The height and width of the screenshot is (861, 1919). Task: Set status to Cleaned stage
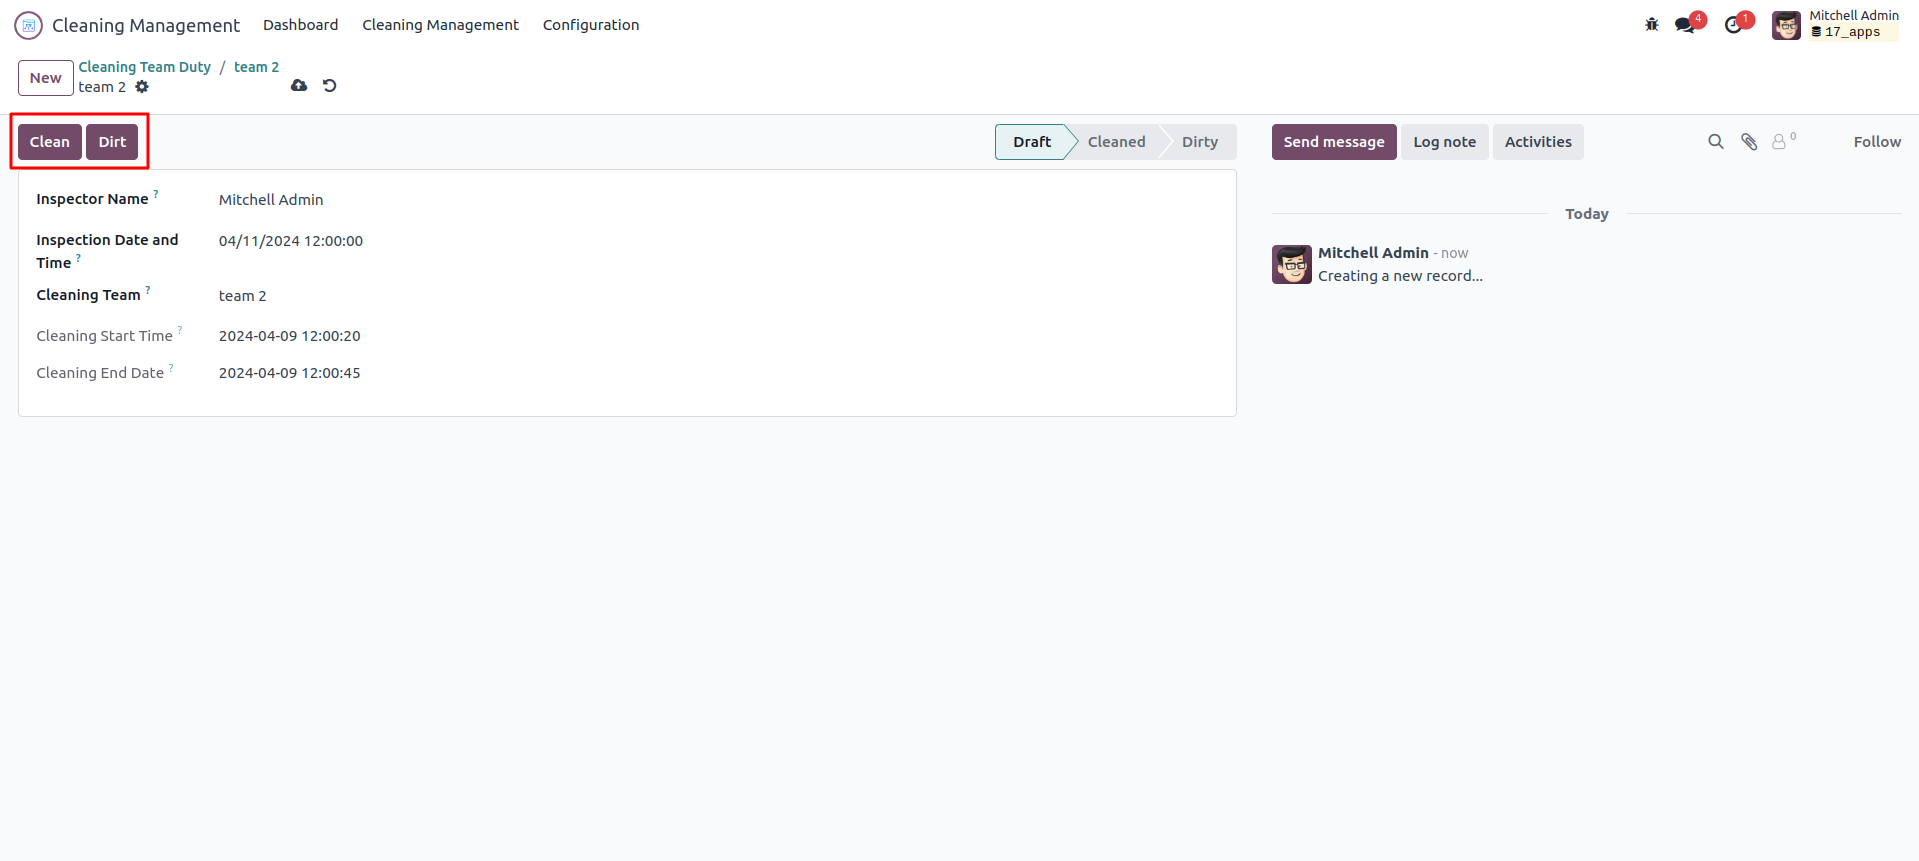(x=1116, y=142)
